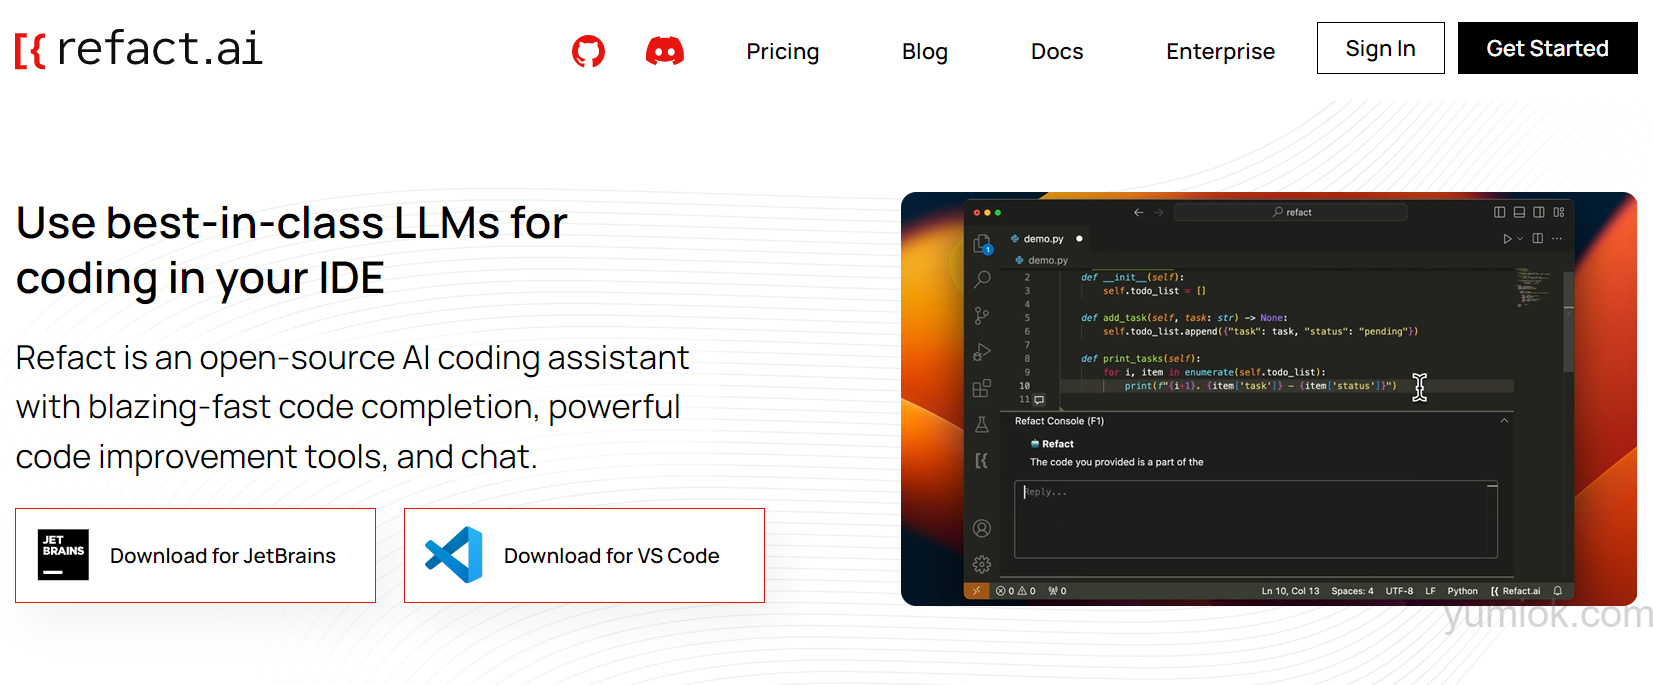Open the Blog page

point(925,51)
